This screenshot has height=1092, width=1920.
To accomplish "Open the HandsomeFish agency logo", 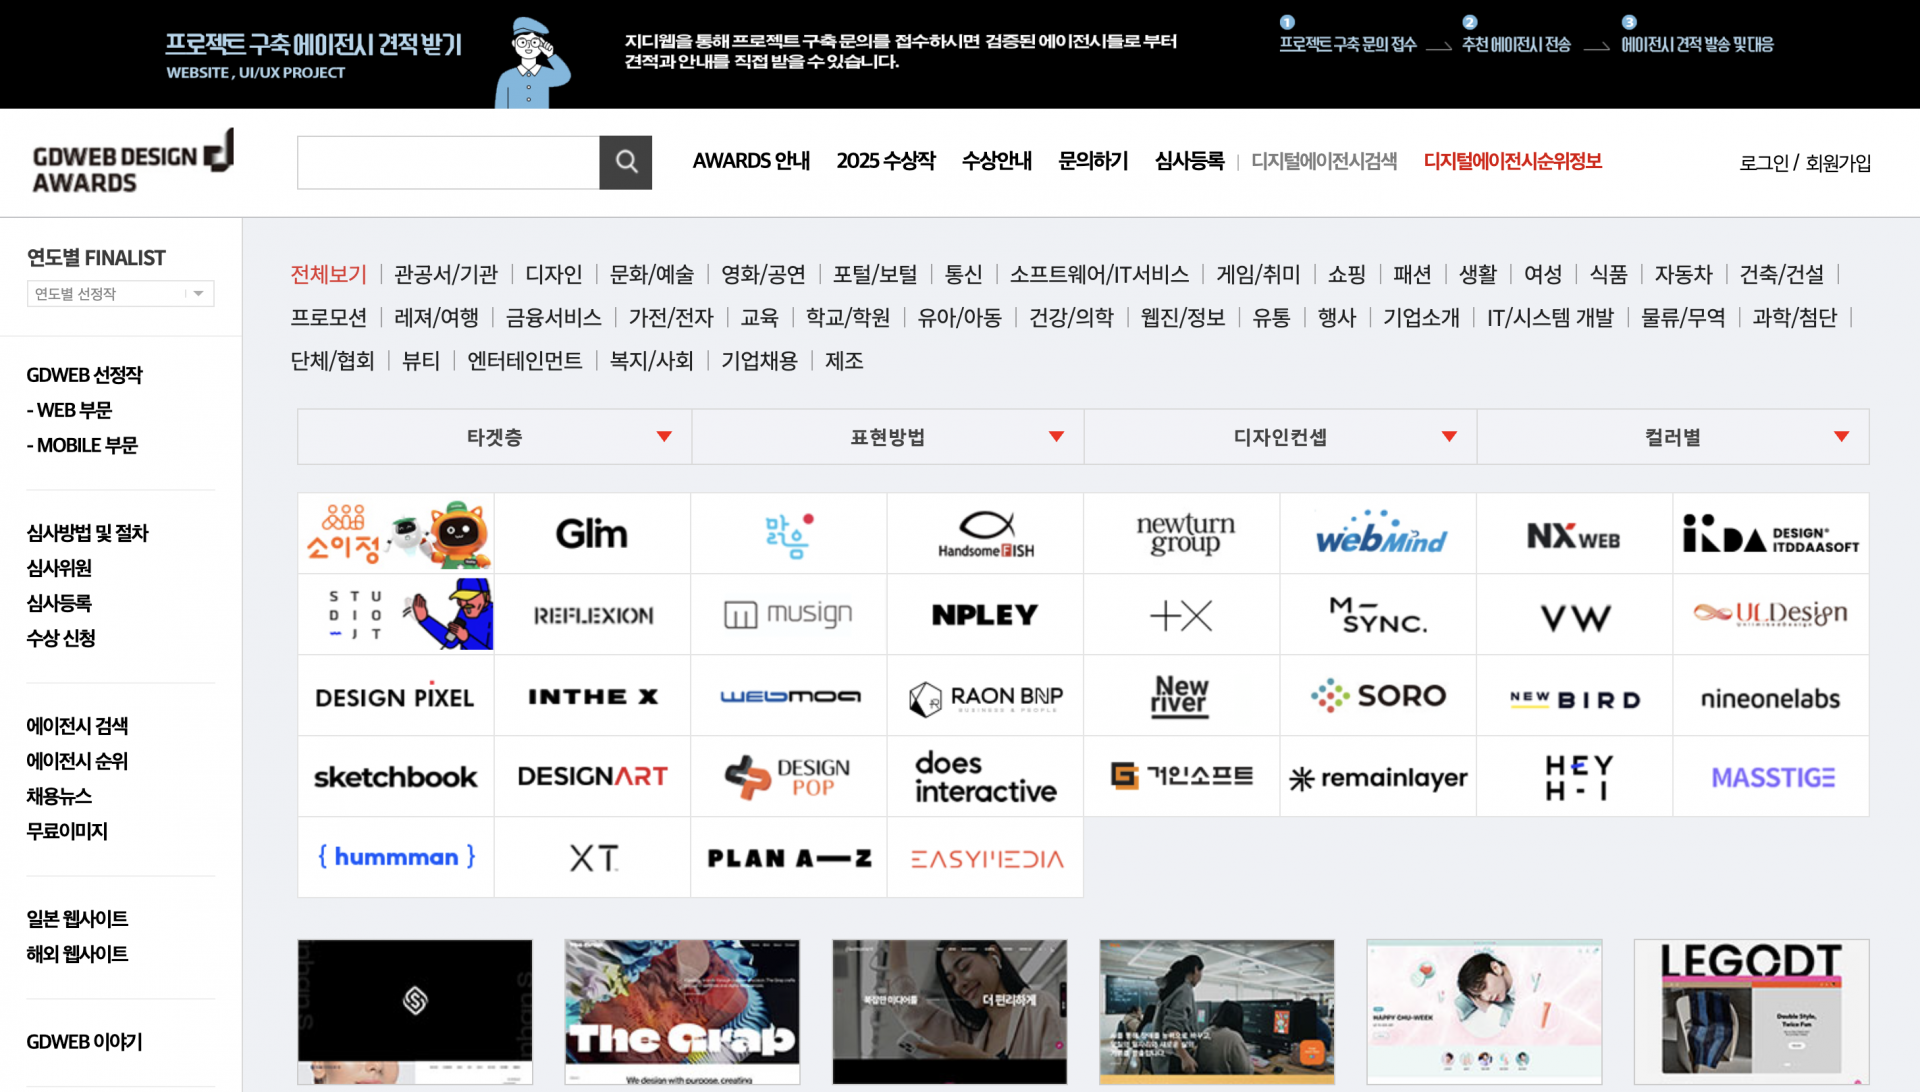I will [x=985, y=534].
